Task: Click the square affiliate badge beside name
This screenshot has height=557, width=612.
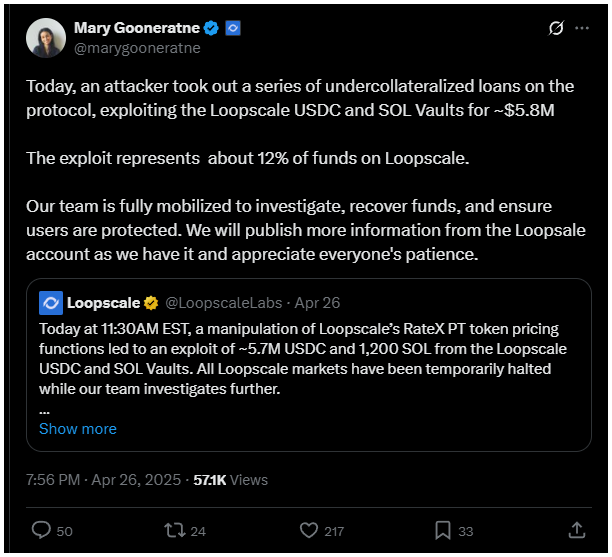Action: pos(233,28)
